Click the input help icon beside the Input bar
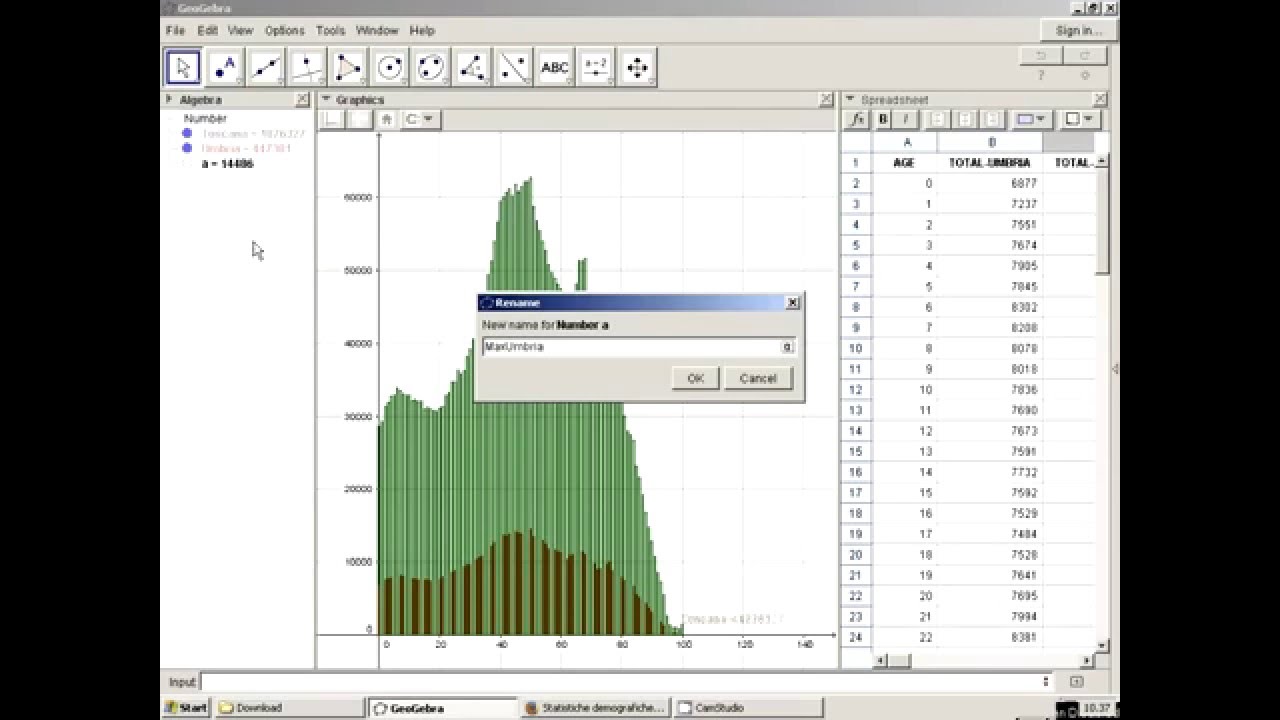Viewport: 1280px width, 720px height. coord(1076,682)
